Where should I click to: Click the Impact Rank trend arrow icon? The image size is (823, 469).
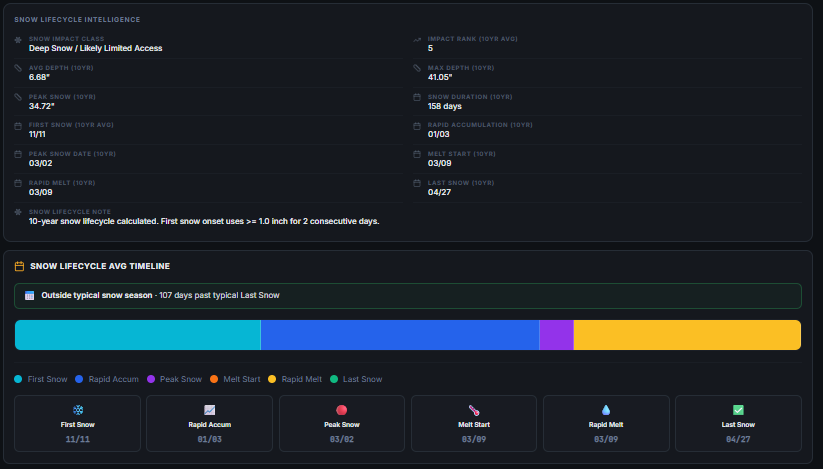click(417, 40)
